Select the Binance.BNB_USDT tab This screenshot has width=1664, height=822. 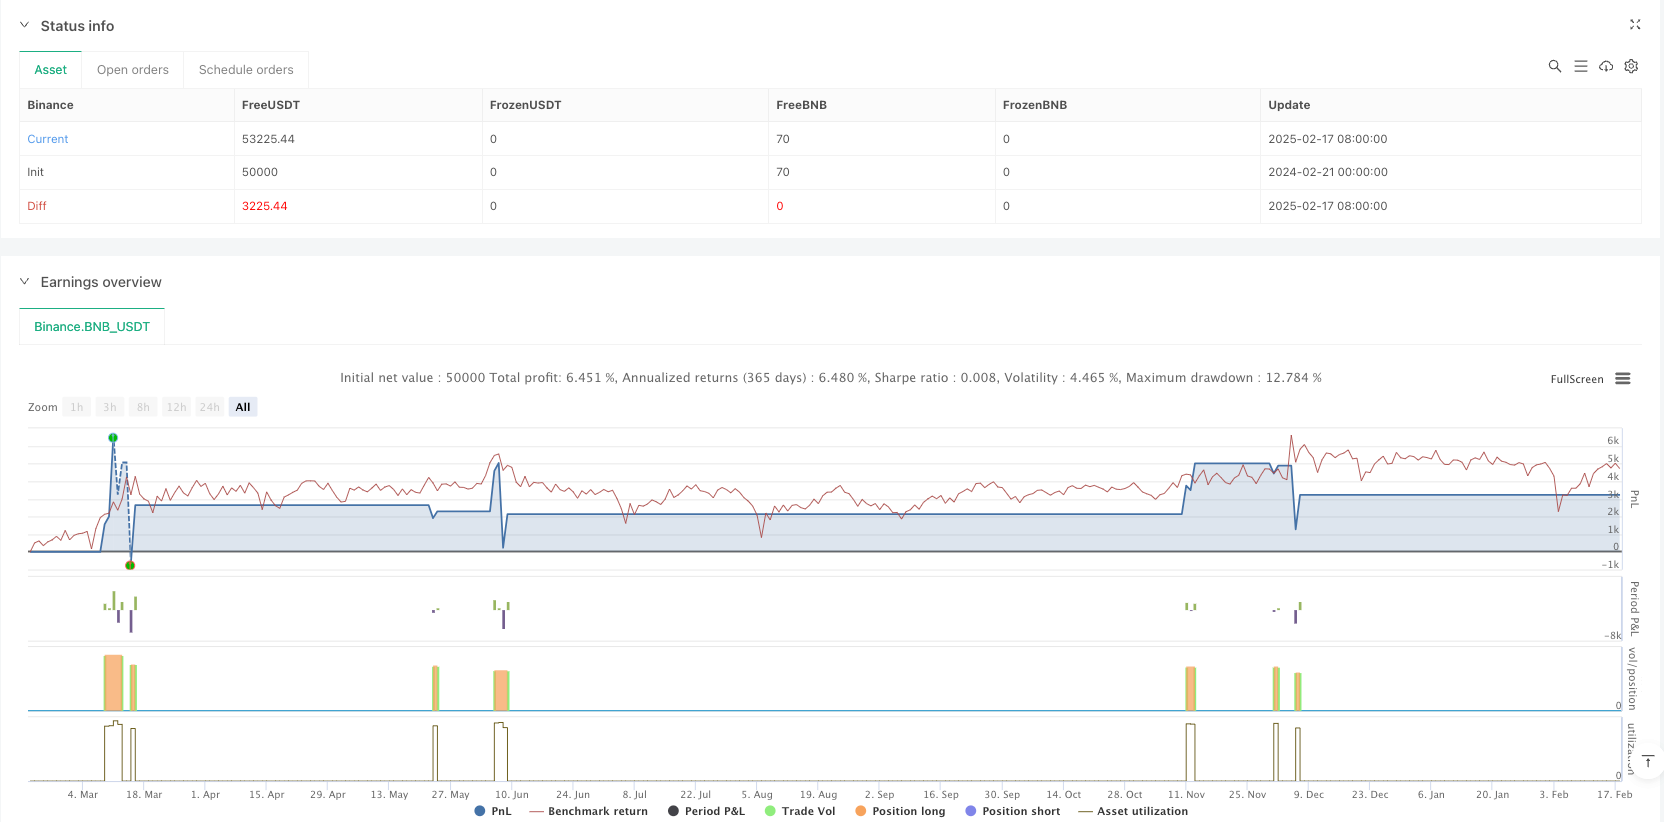[92, 327]
